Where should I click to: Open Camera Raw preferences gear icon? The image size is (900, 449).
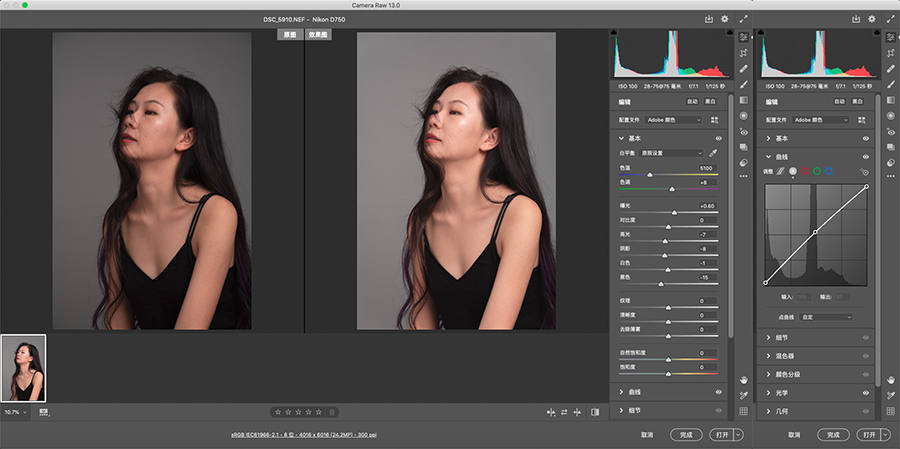(x=724, y=18)
